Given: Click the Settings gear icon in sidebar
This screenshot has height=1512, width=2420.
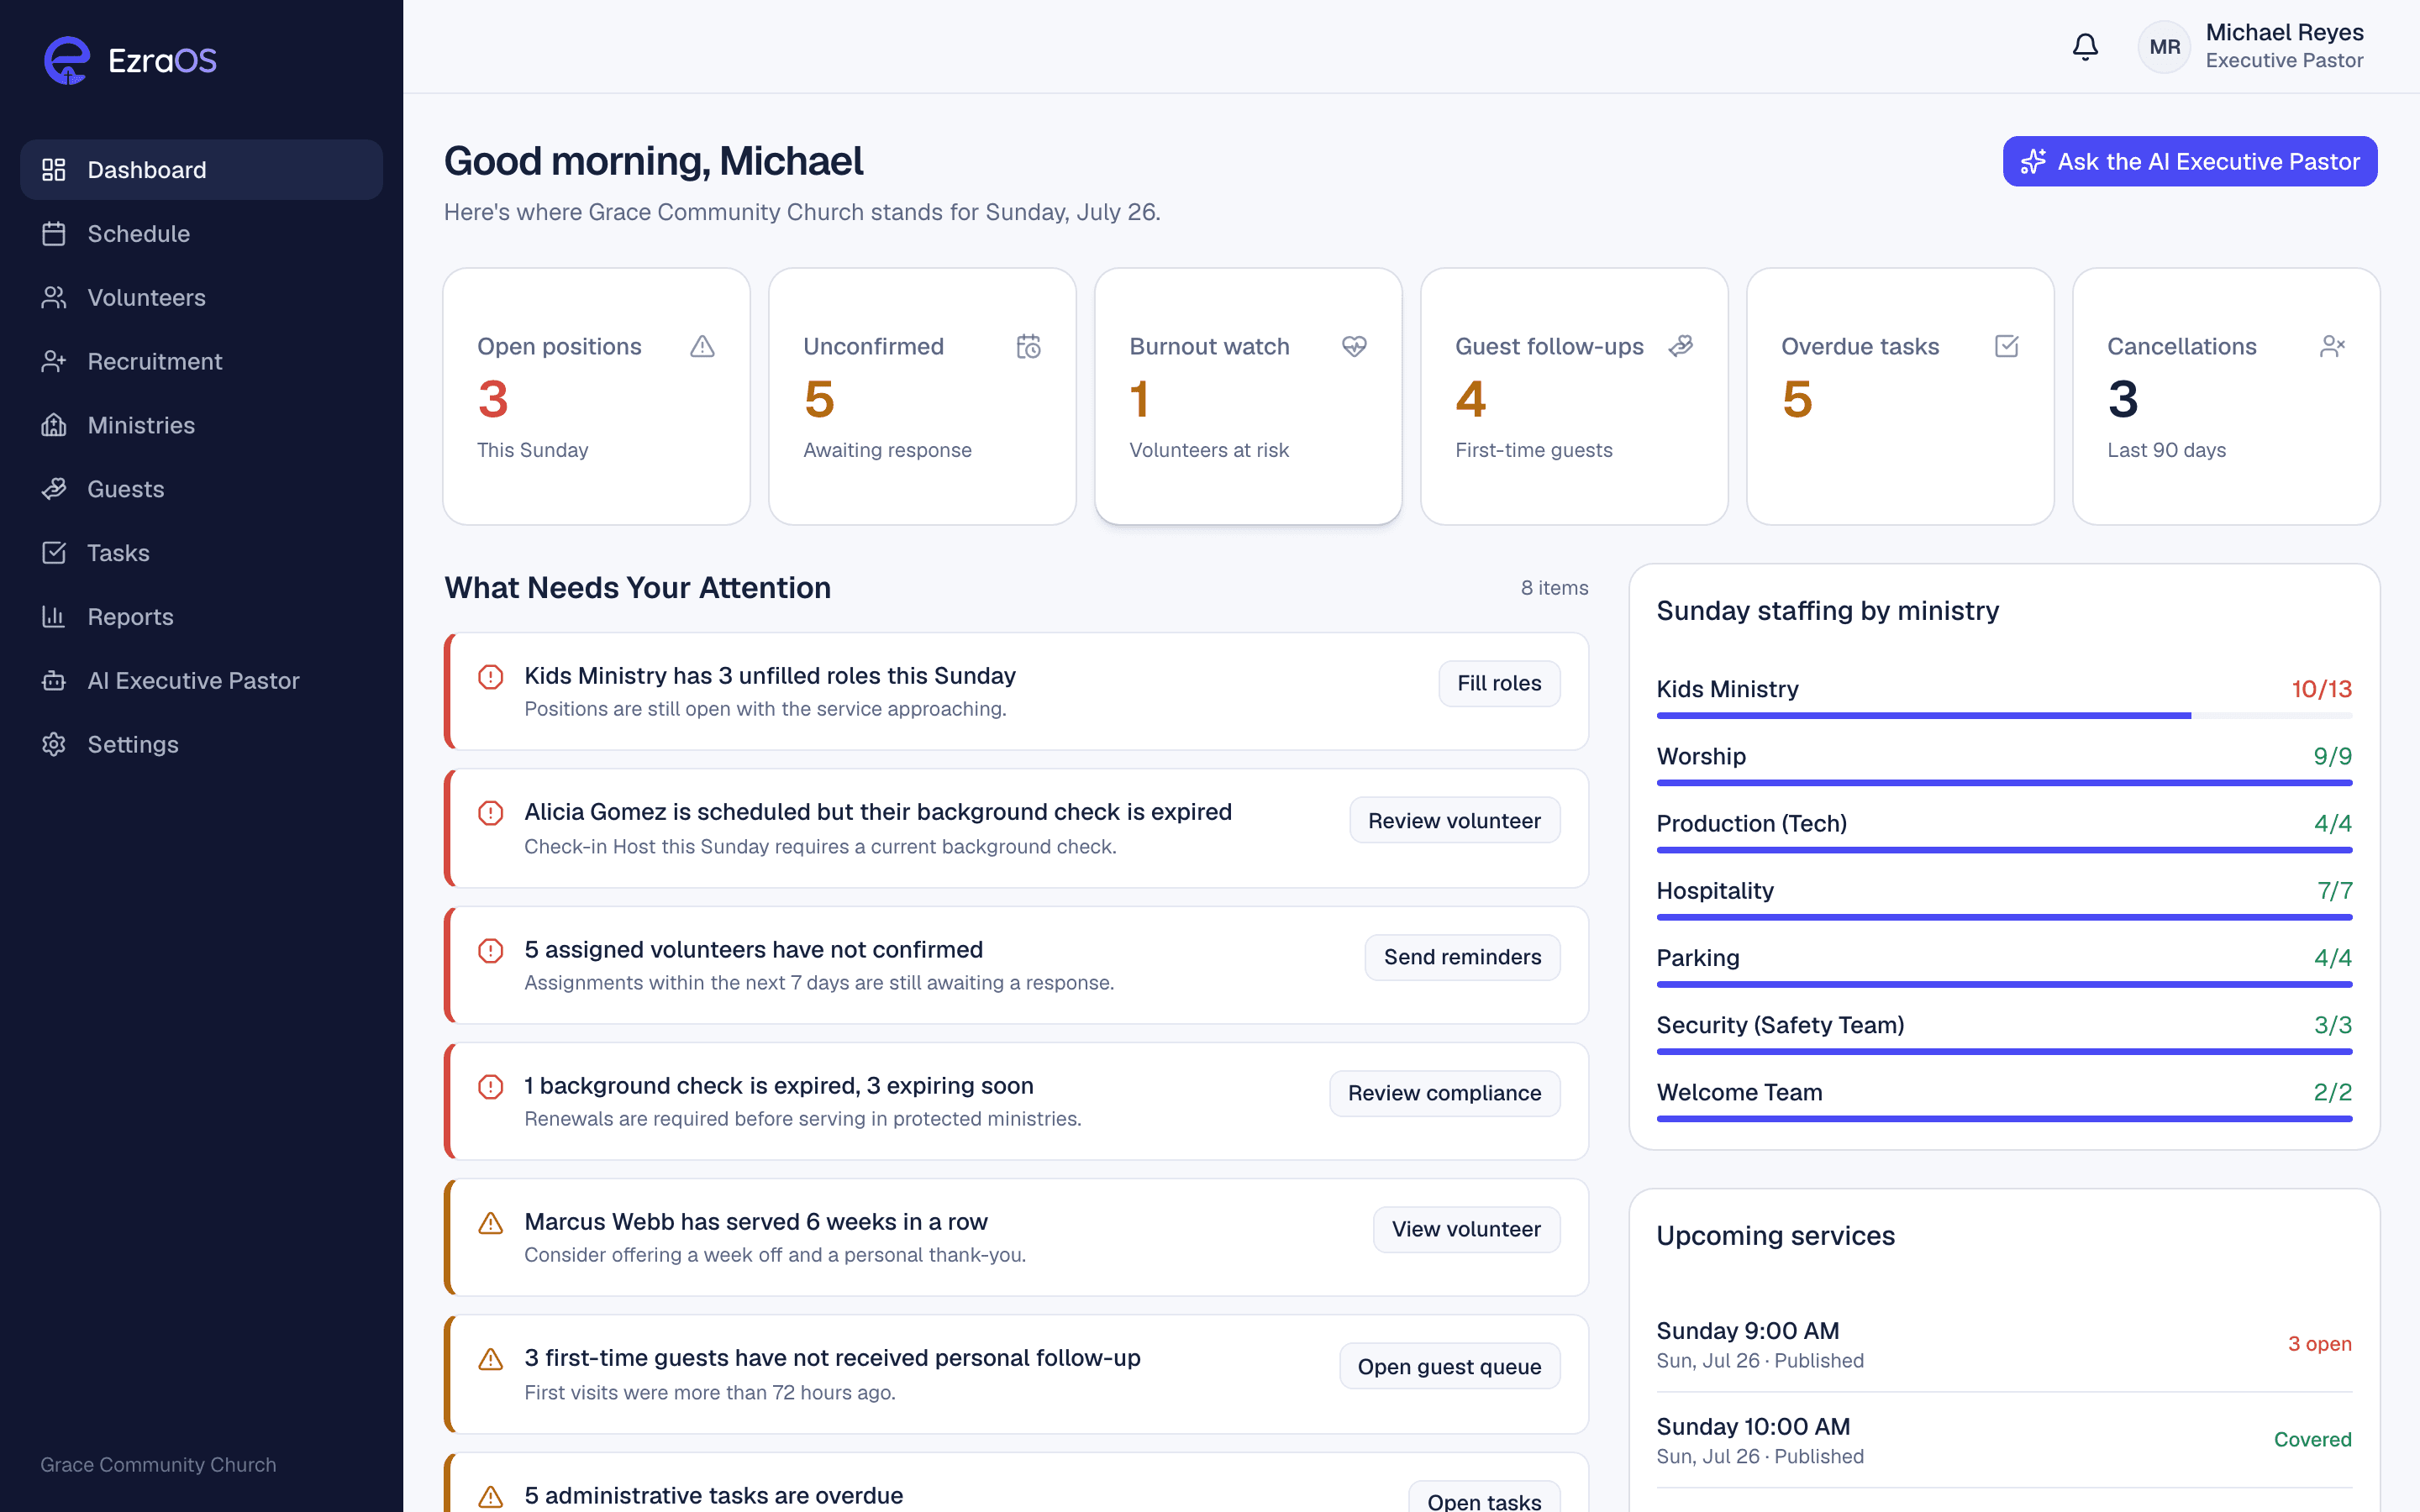Looking at the screenshot, I should click(54, 745).
